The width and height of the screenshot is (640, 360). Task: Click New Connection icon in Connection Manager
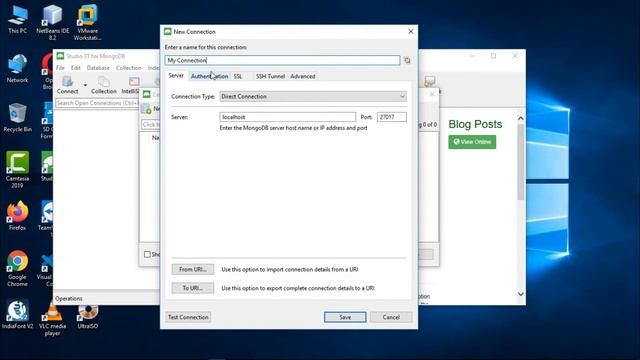(x=147, y=109)
